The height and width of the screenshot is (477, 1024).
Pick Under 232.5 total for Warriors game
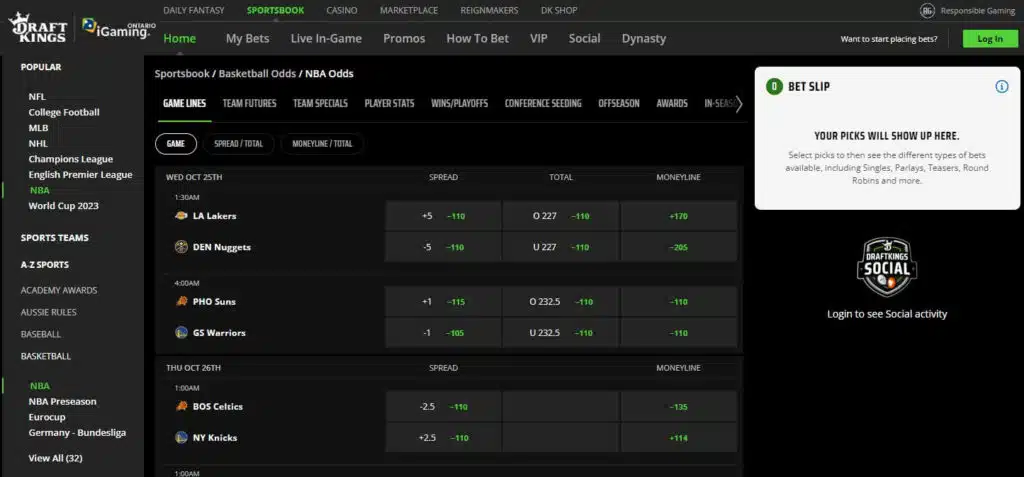point(560,333)
